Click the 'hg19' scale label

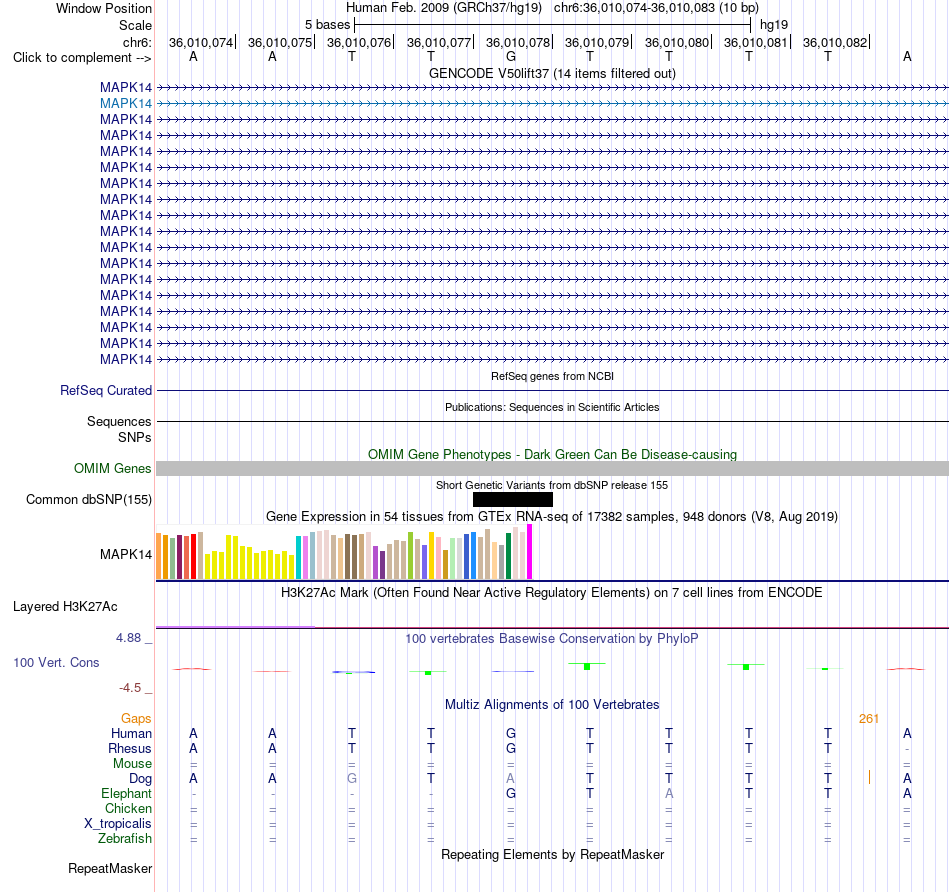tap(774, 25)
